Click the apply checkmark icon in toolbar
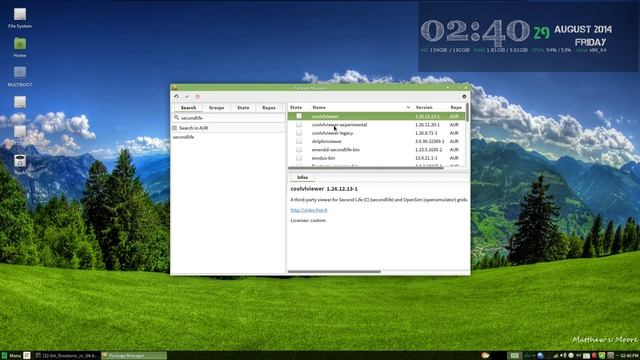This screenshot has height=360, width=640. tap(187, 97)
